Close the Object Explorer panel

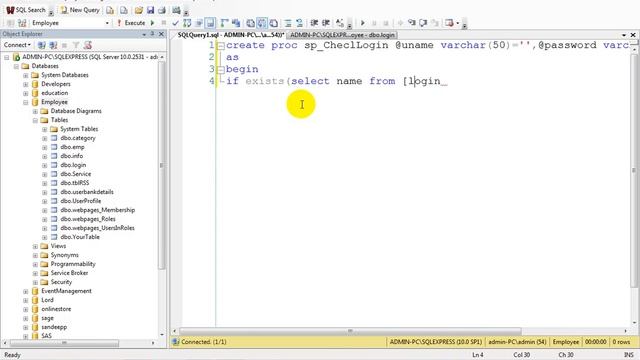coord(161,34)
